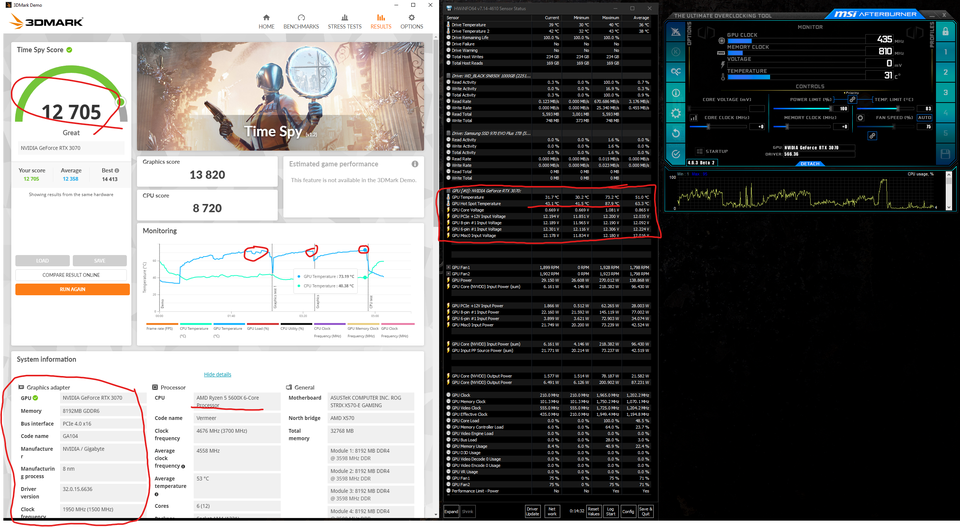The height and width of the screenshot is (527, 960).
Task: Select profile 4 in Afterburner
Action: (x=945, y=112)
